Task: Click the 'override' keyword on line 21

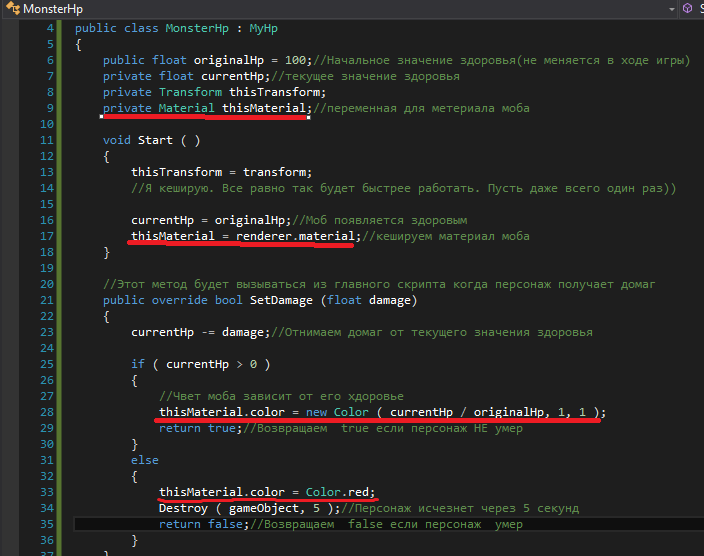Action: [x=180, y=300]
